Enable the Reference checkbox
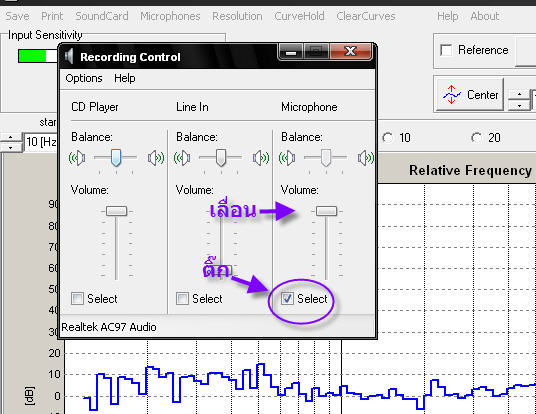The image size is (536, 414). 446,50
